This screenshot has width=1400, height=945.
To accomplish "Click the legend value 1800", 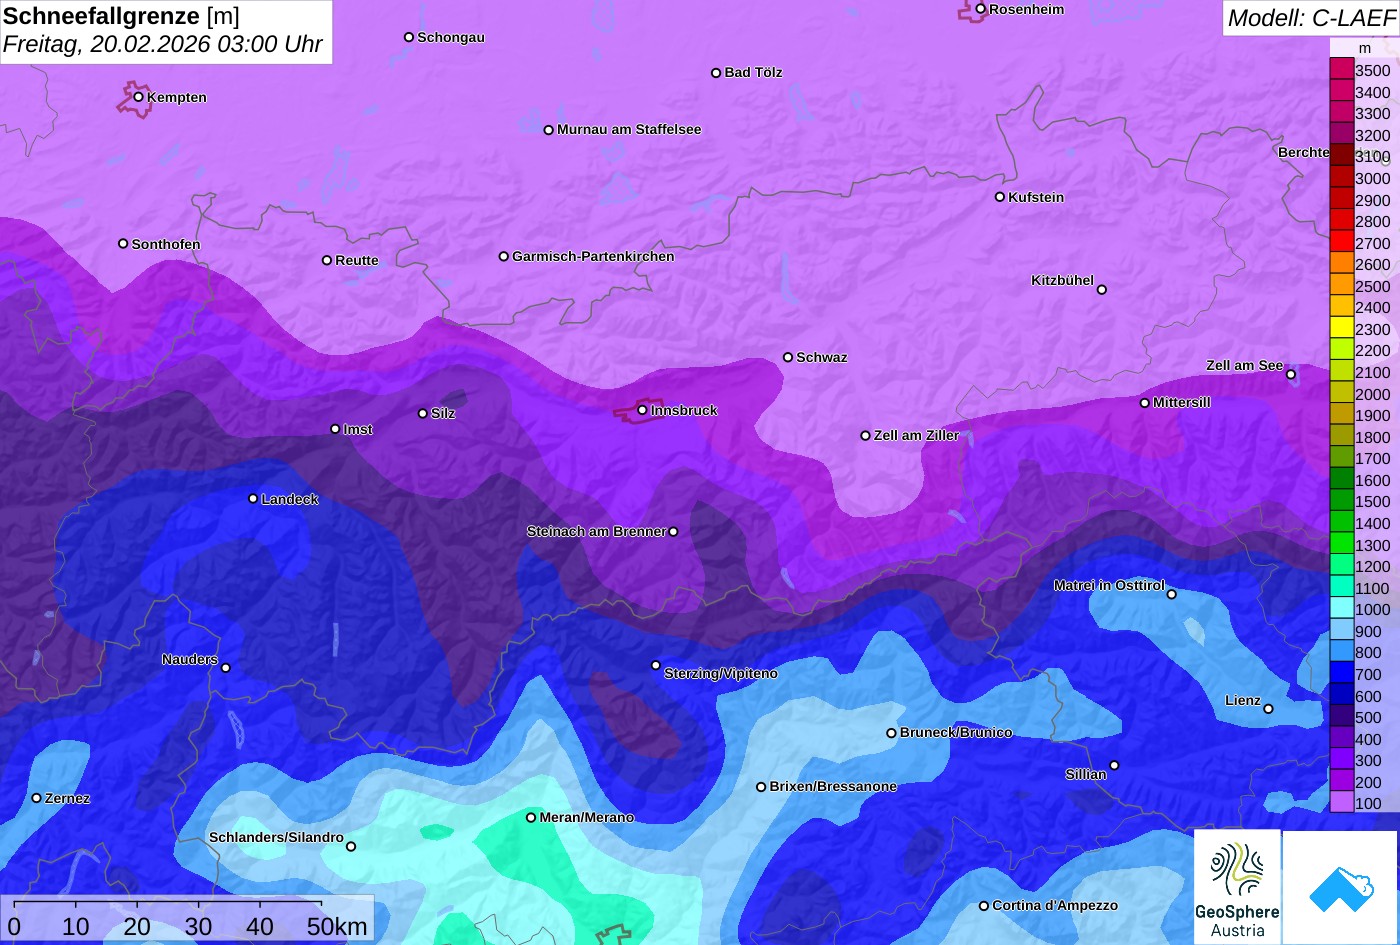I will tap(1373, 437).
